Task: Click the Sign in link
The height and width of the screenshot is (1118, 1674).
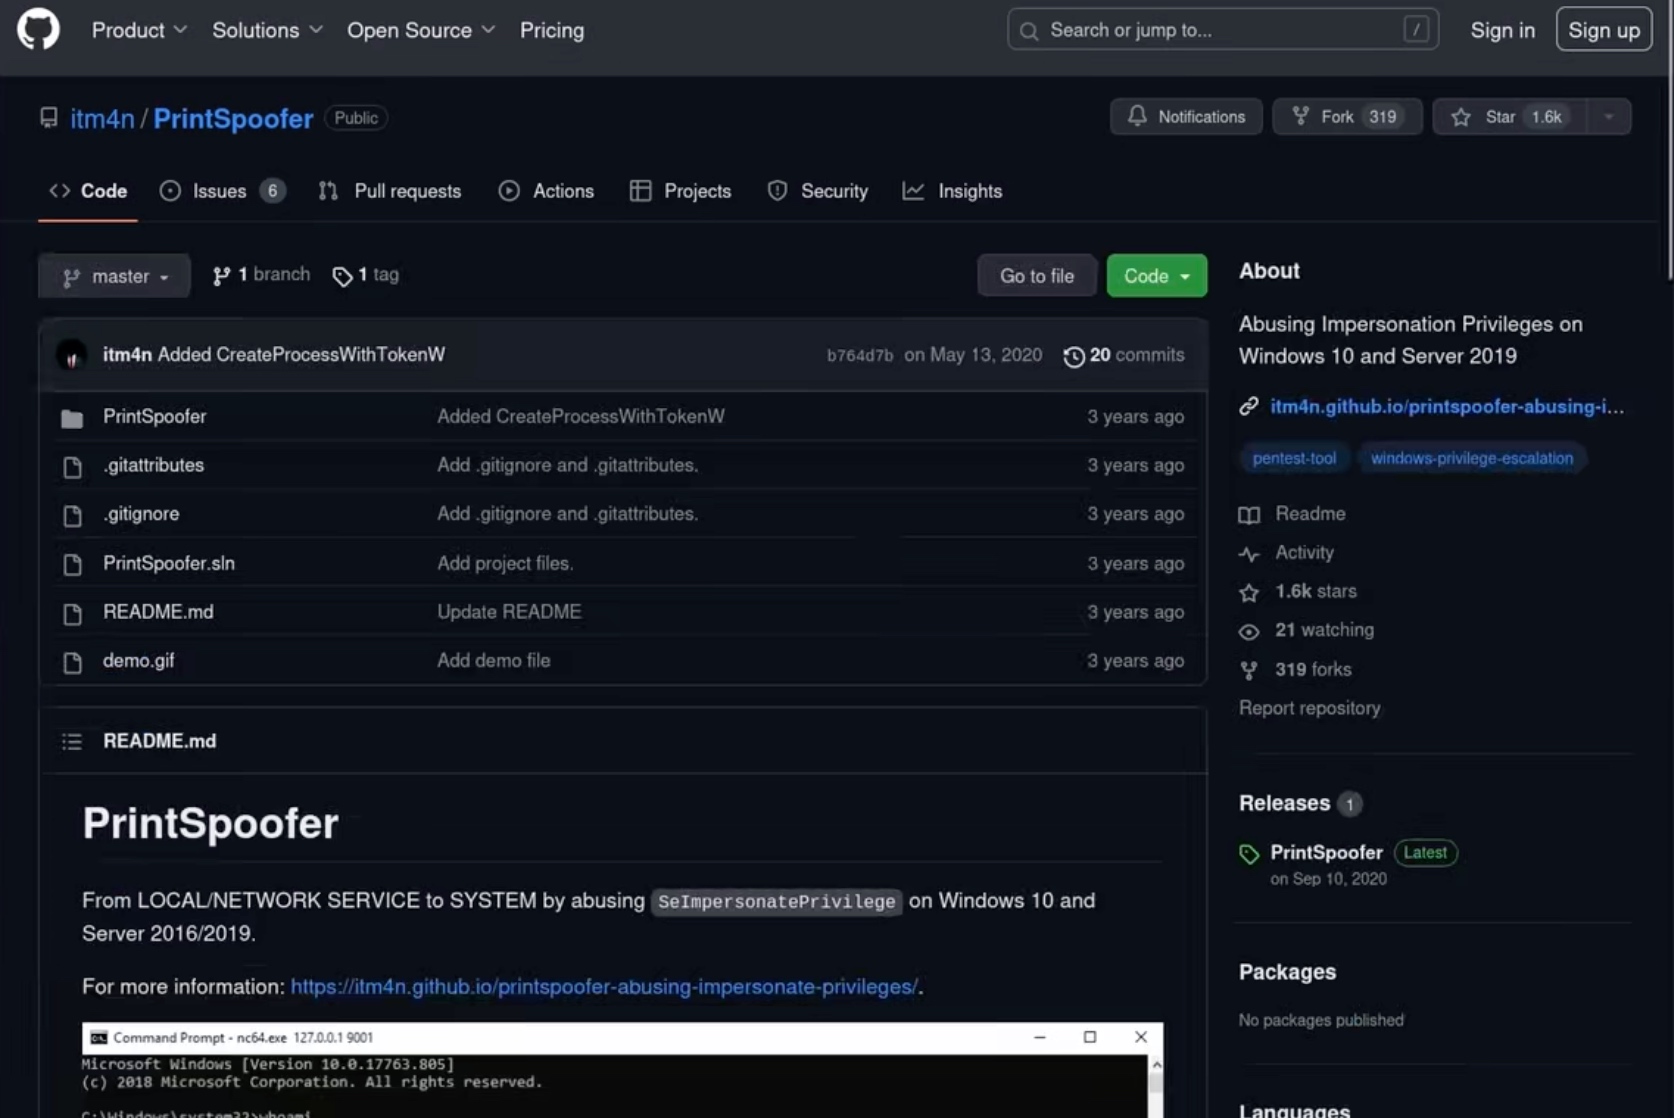Action: coord(1502,30)
